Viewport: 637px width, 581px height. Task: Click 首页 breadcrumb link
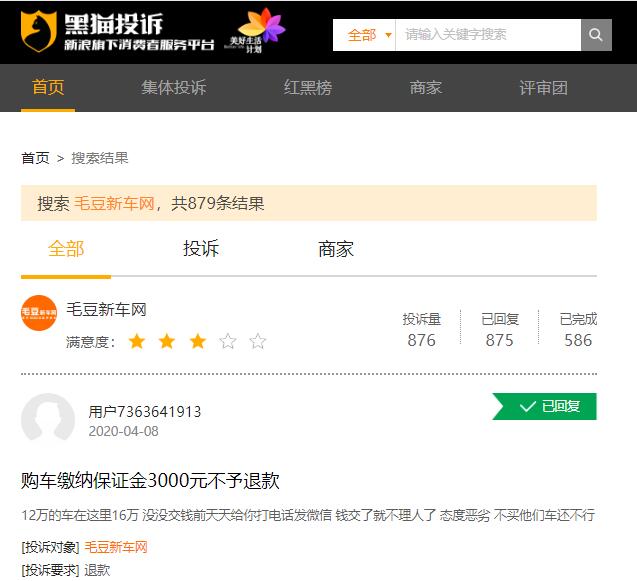pyautogui.click(x=35, y=158)
